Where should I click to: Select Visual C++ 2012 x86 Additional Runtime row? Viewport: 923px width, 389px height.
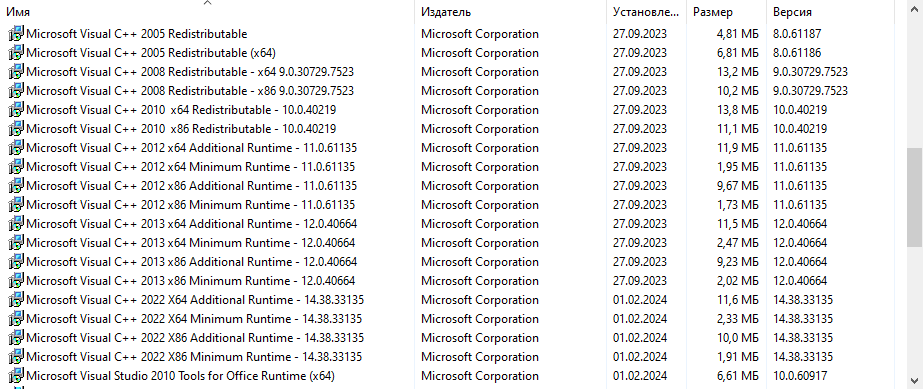pos(447,185)
